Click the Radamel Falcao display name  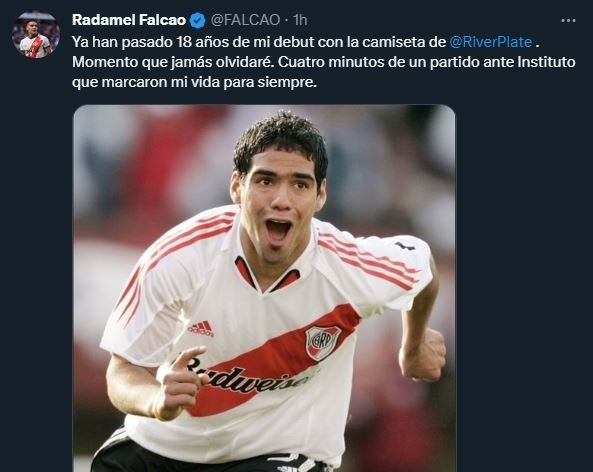pos(129,20)
